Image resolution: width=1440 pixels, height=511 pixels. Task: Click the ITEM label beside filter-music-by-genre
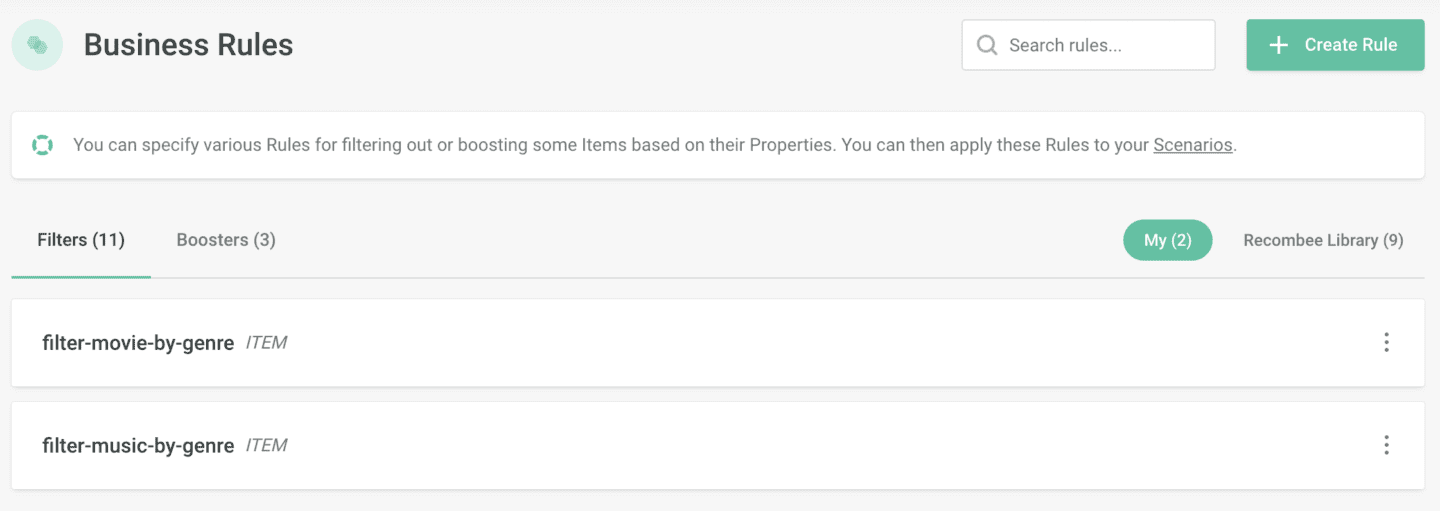(266, 446)
